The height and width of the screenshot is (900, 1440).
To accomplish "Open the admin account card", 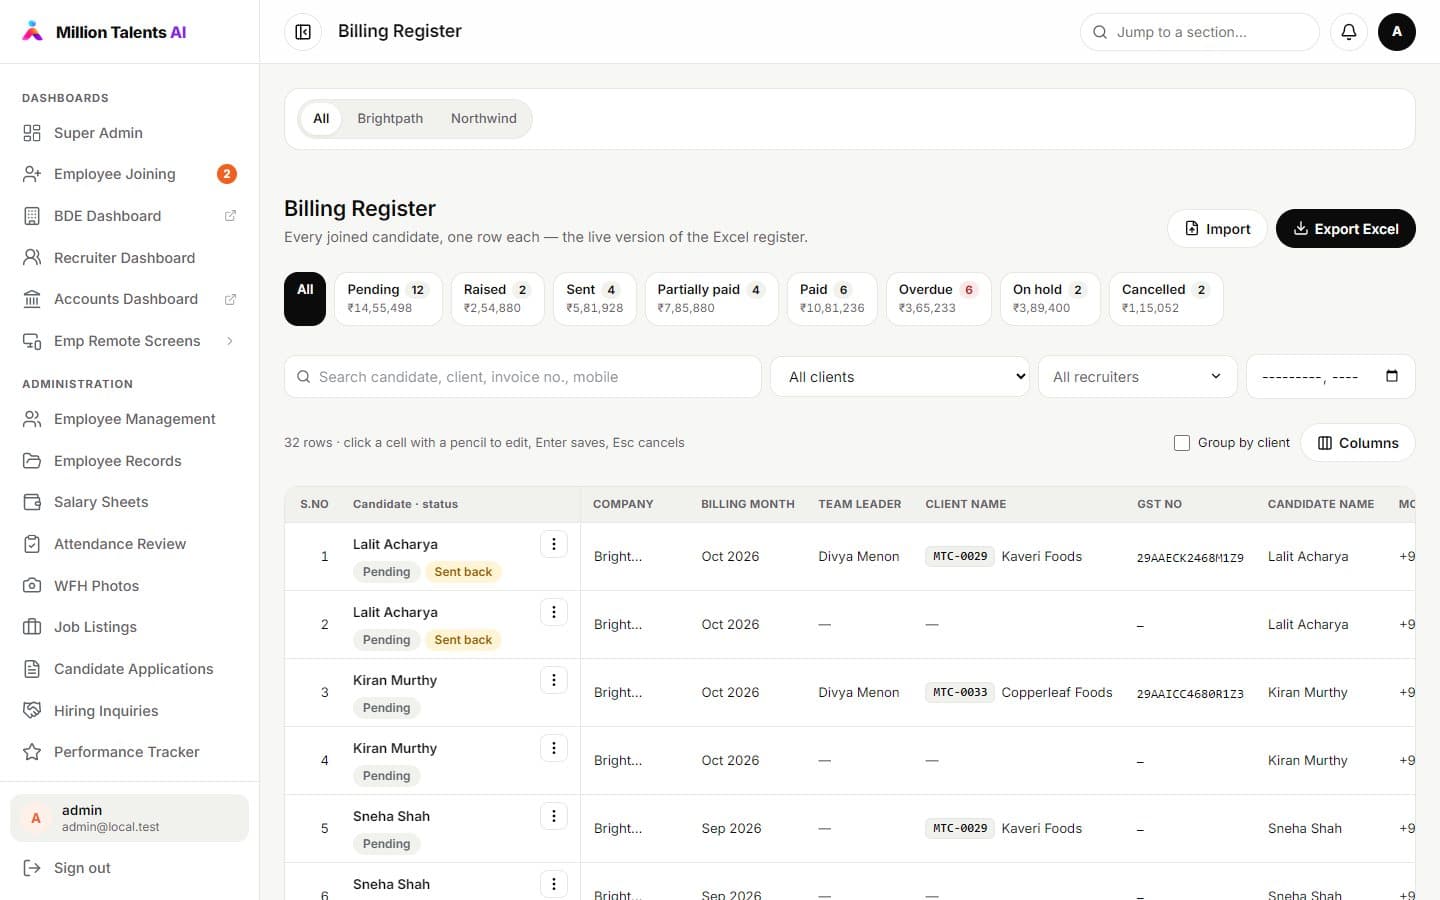I will pyautogui.click(x=129, y=818).
